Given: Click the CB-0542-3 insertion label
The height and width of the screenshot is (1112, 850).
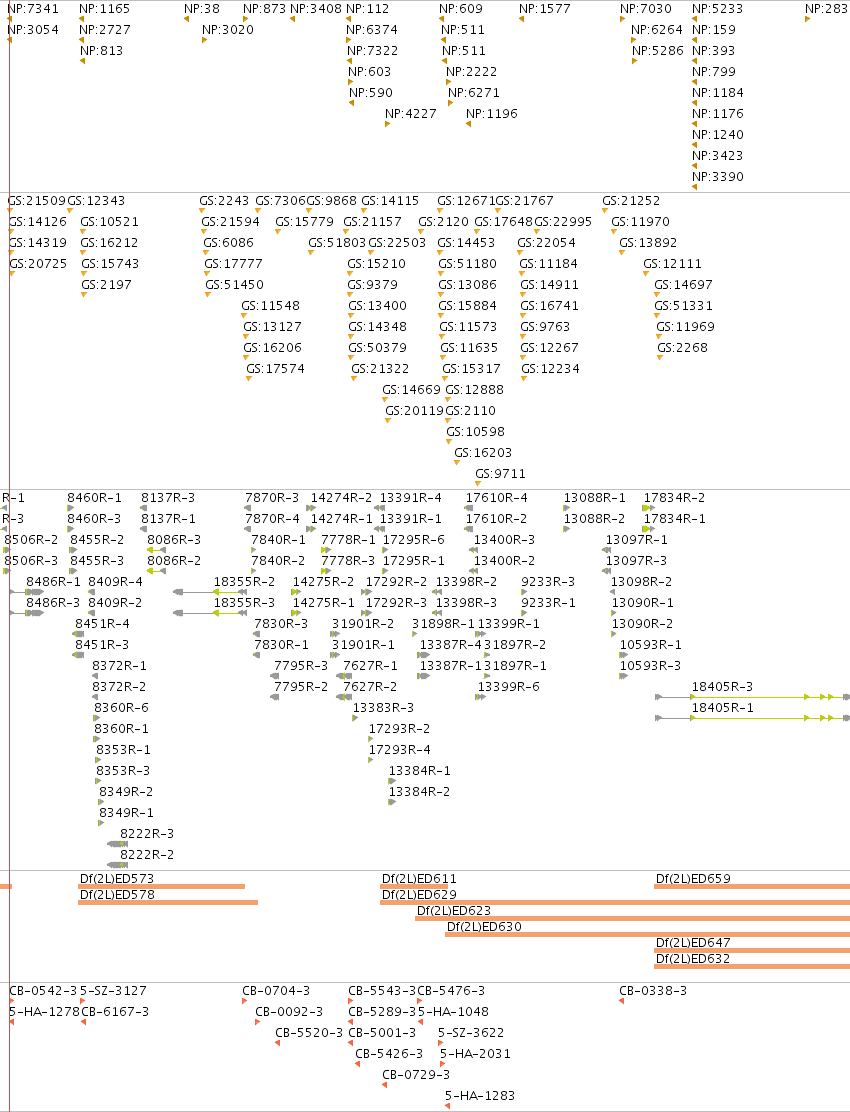Looking at the screenshot, I should [x=43, y=991].
